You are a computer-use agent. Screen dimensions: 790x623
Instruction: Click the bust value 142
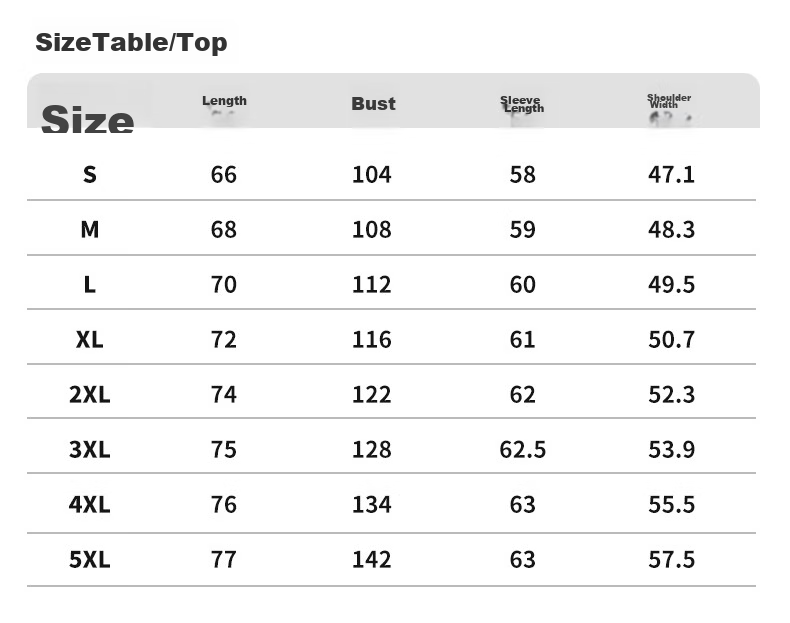[x=372, y=560]
